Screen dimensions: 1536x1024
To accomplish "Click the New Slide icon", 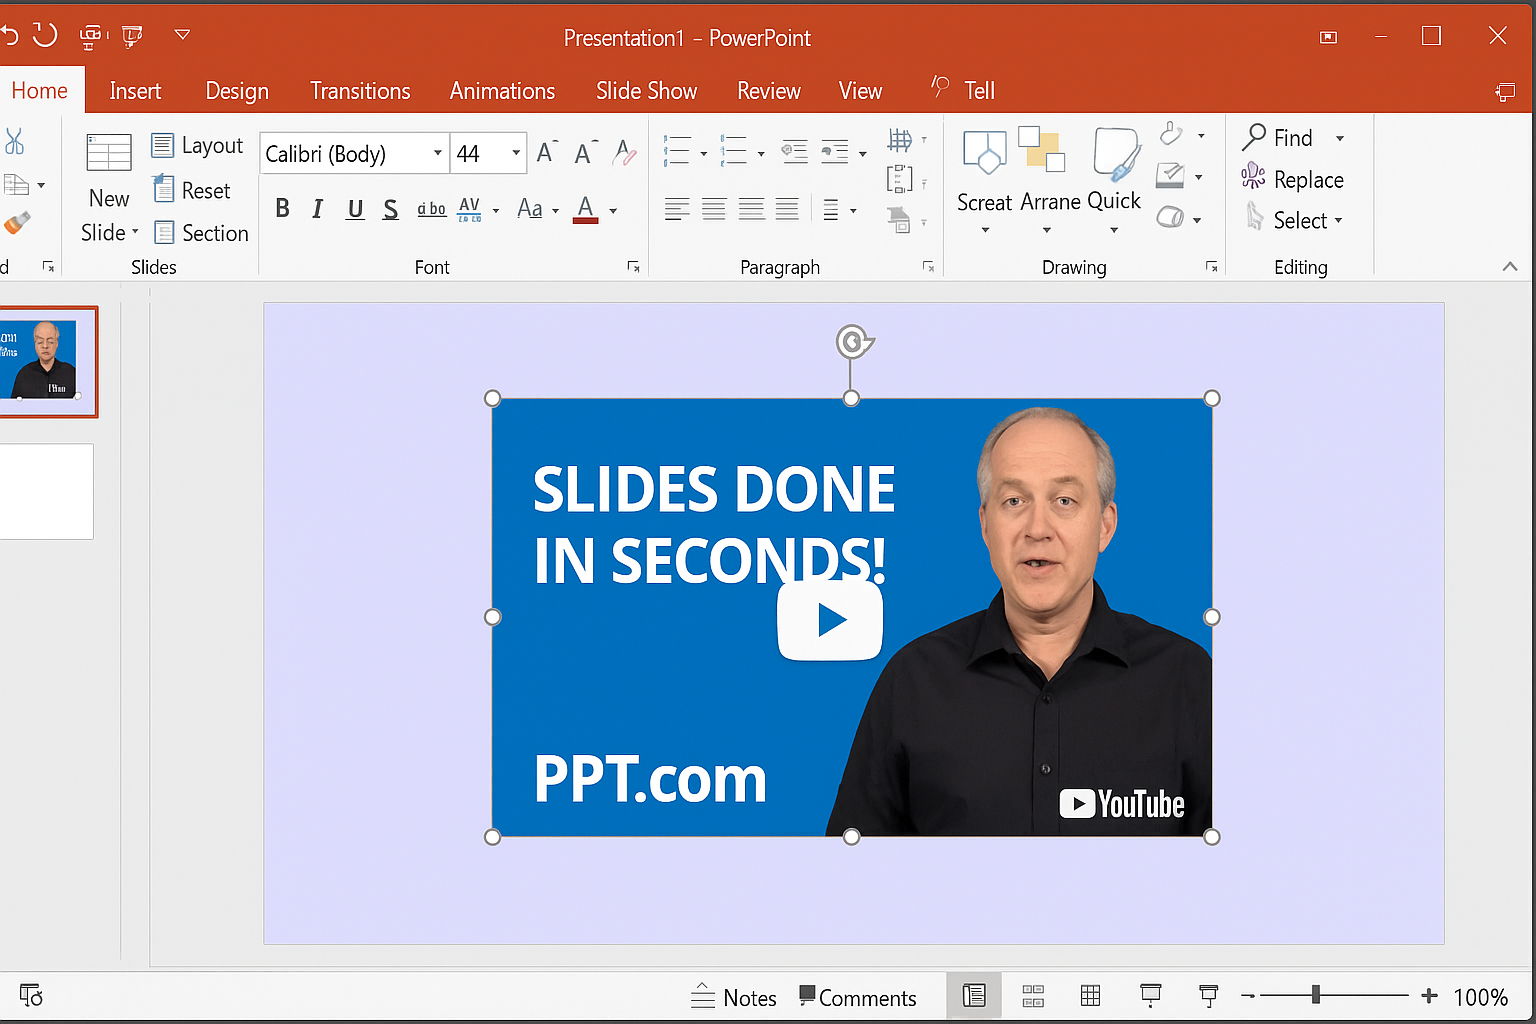I will pyautogui.click(x=109, y=153).
